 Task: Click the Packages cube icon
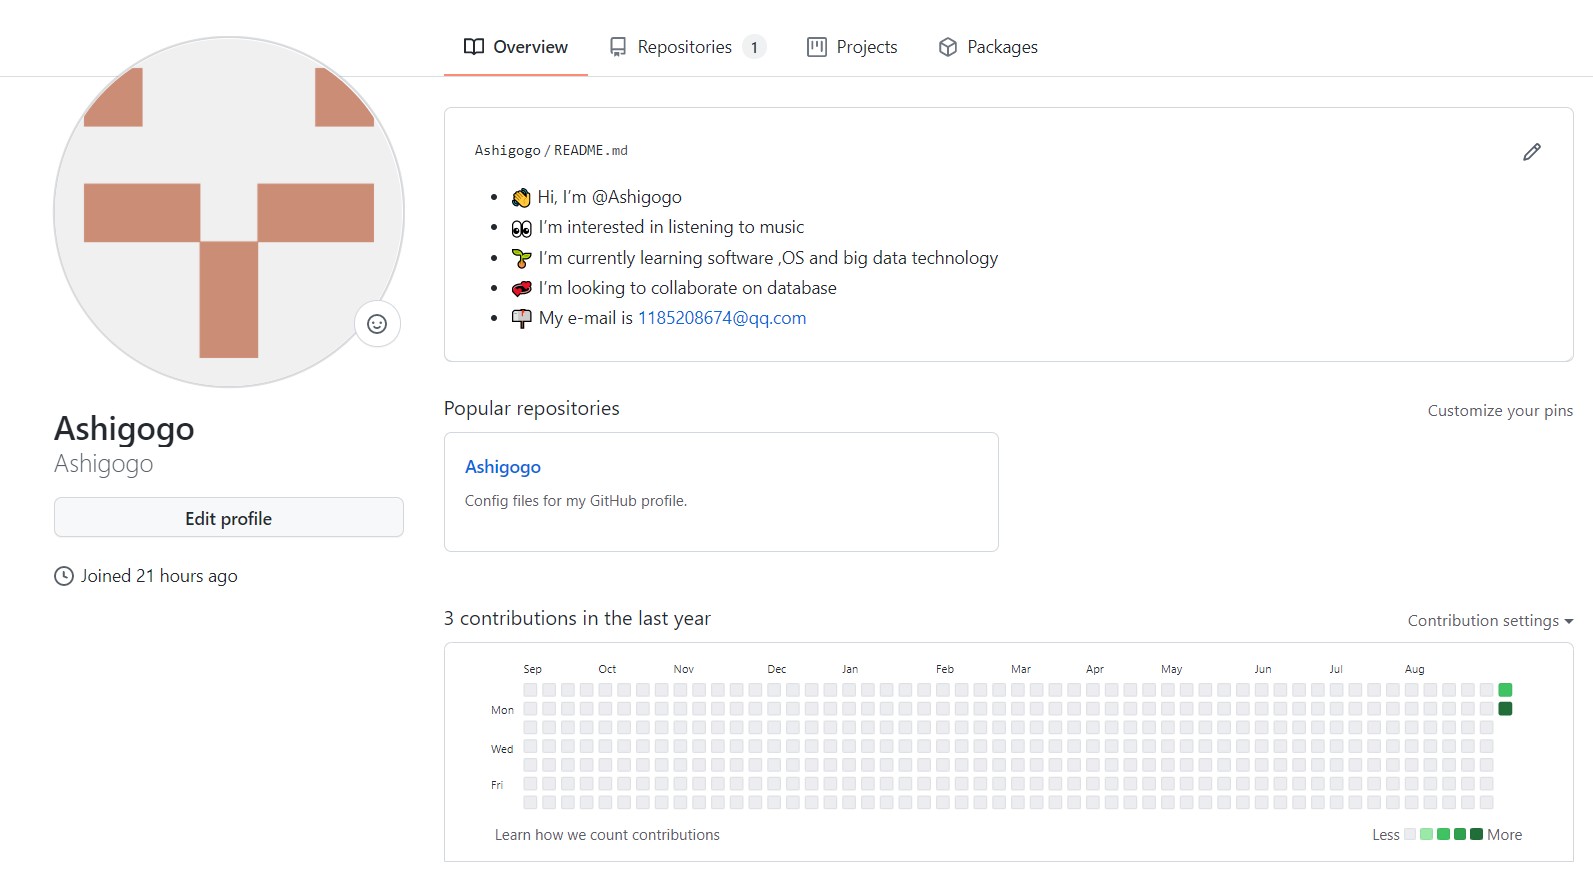[x=947, y=47]
